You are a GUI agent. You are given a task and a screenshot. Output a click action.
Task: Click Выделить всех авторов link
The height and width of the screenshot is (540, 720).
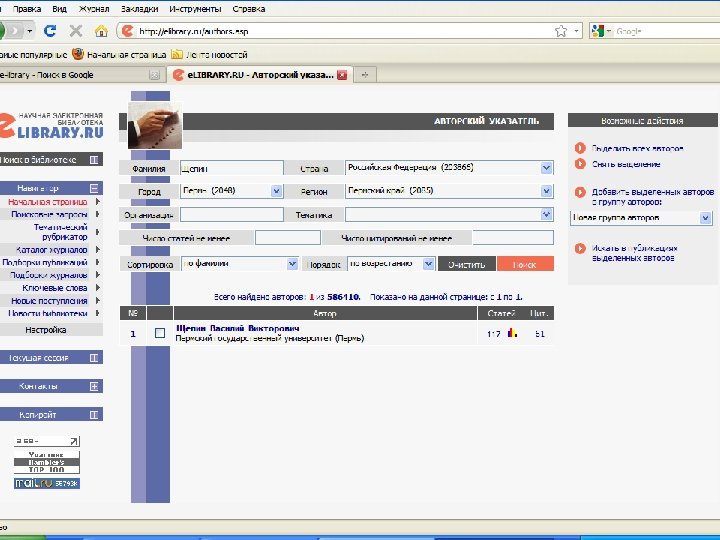(637, 148)
